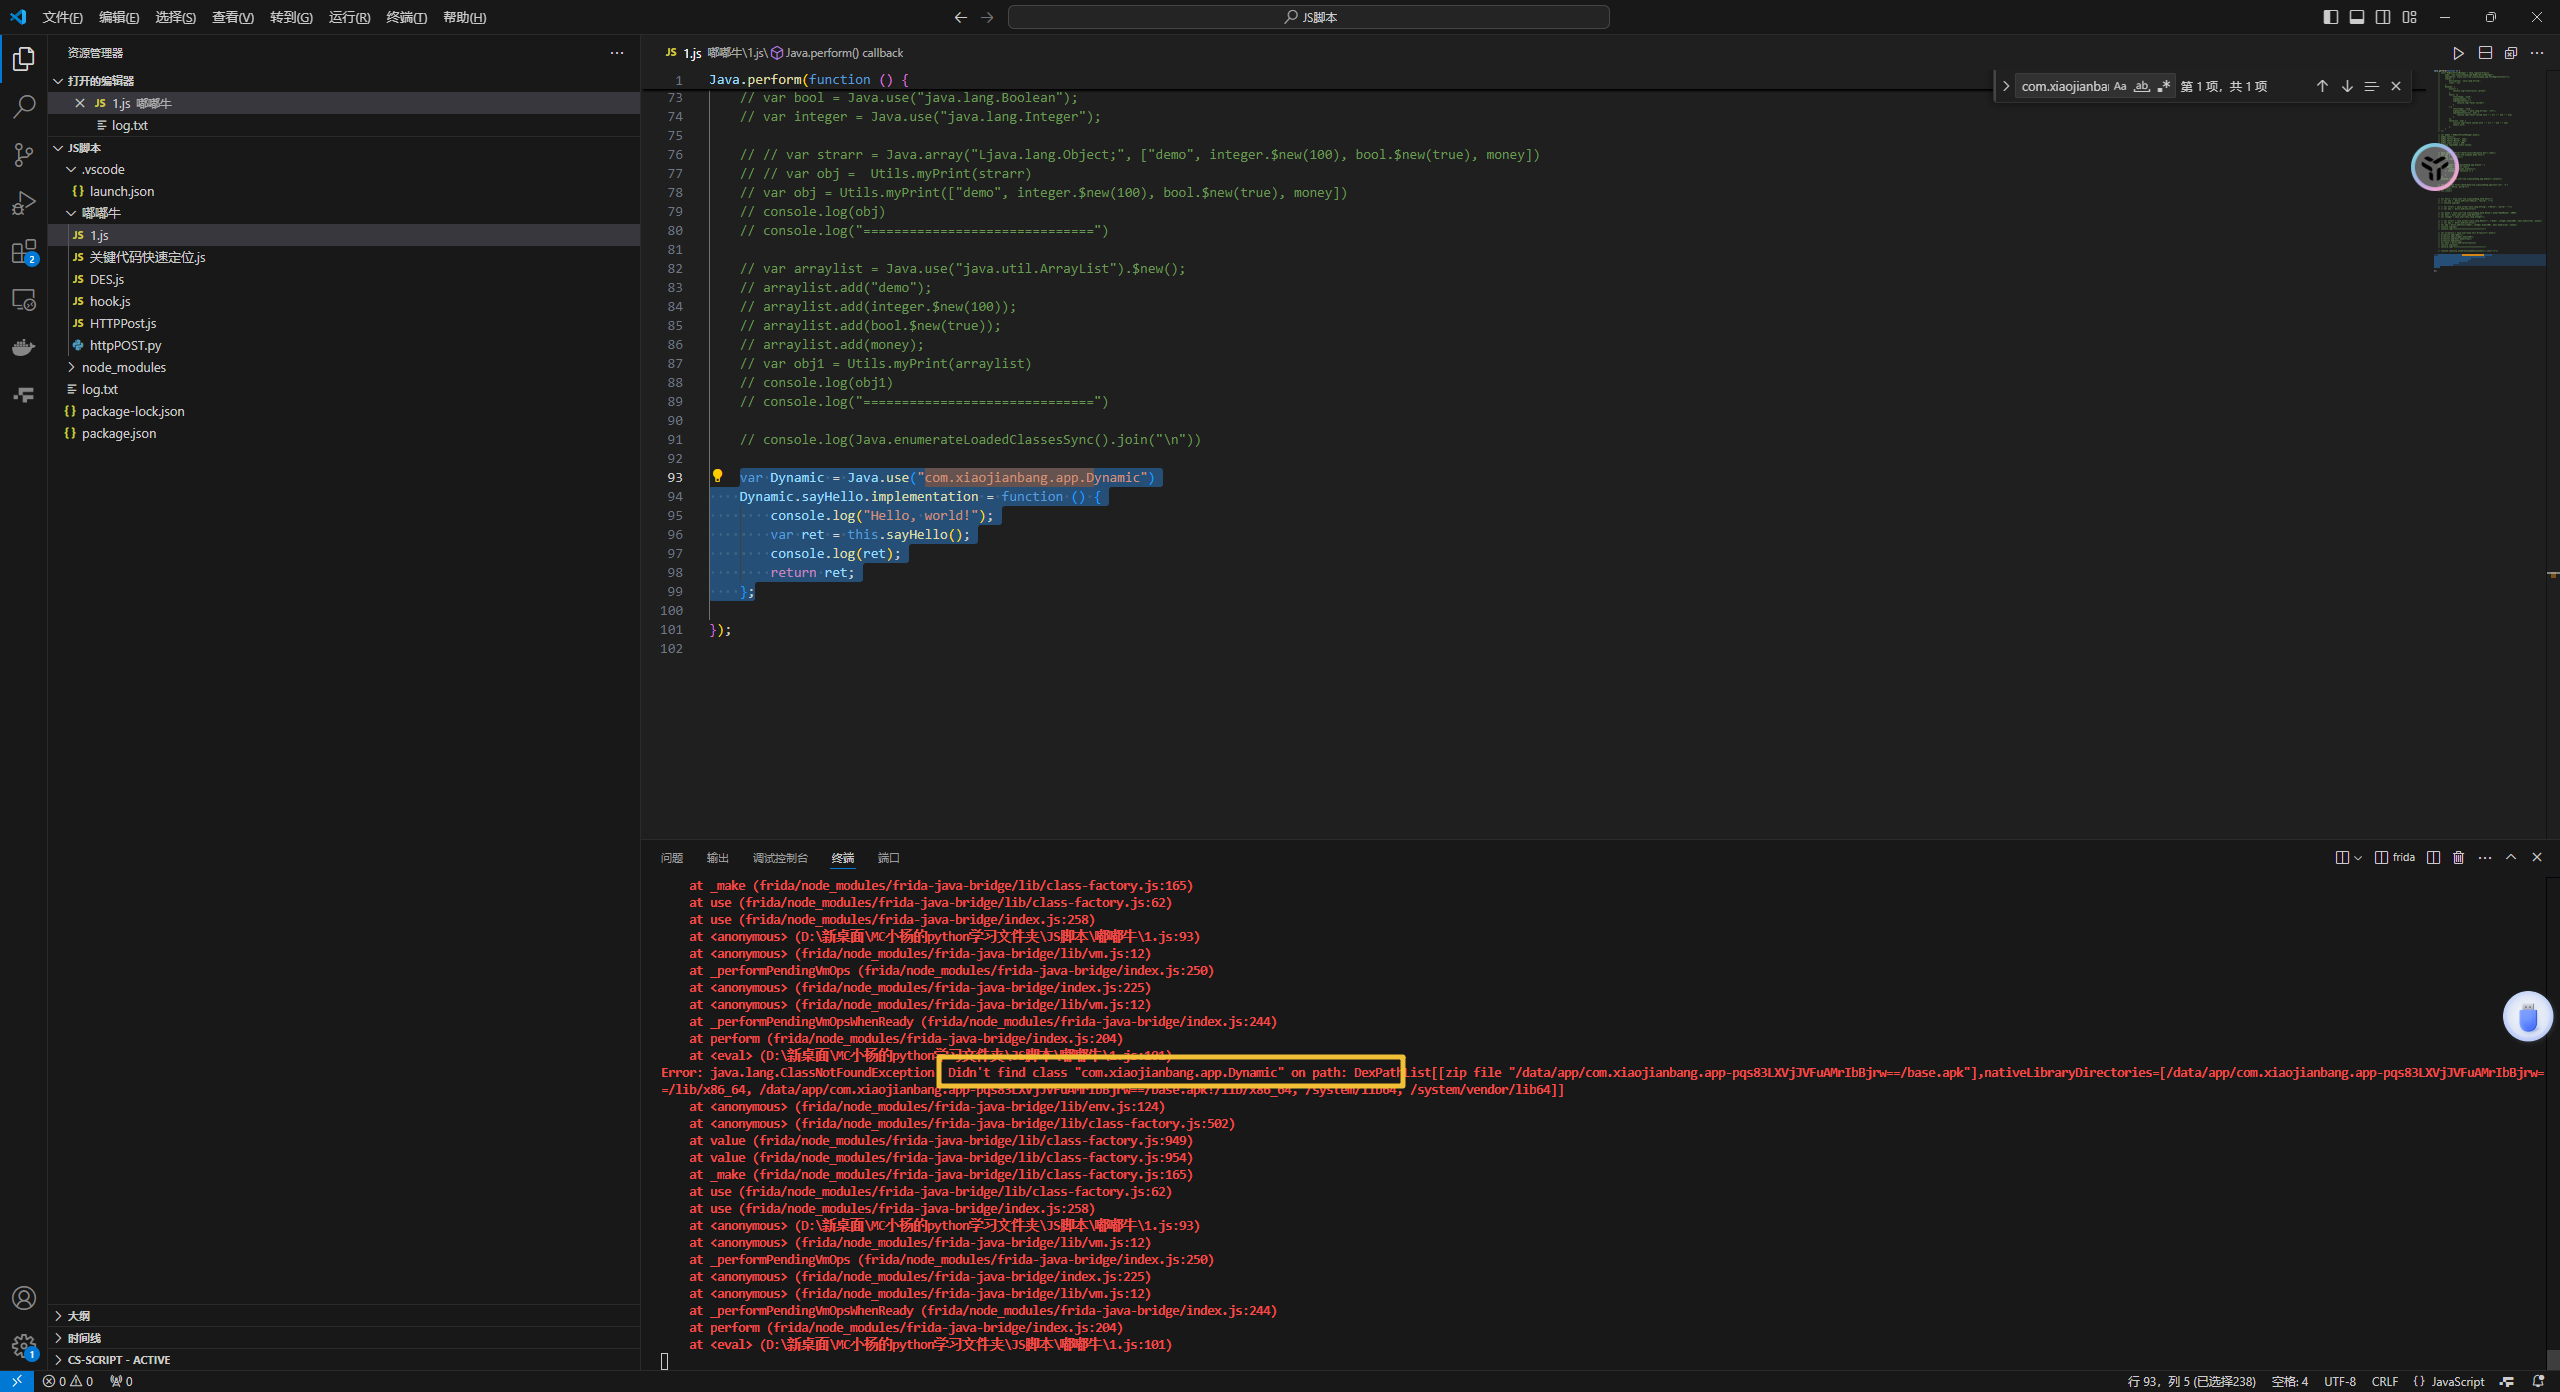Viewport: 2560px width, 1392px height.
Task: Collapse the .vscode folder
Action: (x=103, y=169)
